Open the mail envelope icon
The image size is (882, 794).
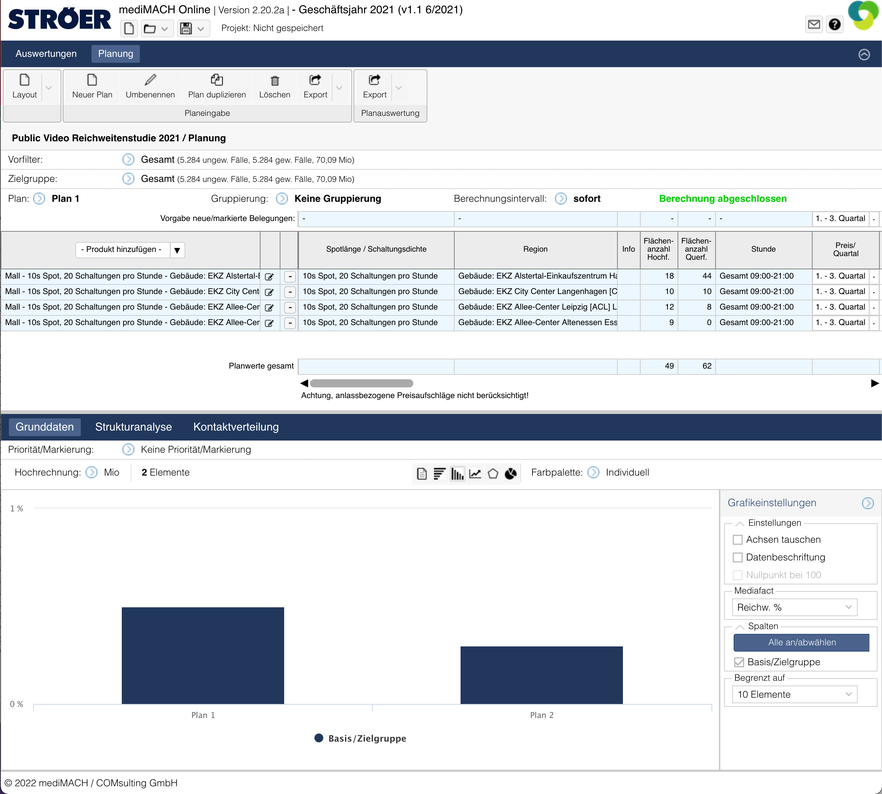tap(814, 25)
